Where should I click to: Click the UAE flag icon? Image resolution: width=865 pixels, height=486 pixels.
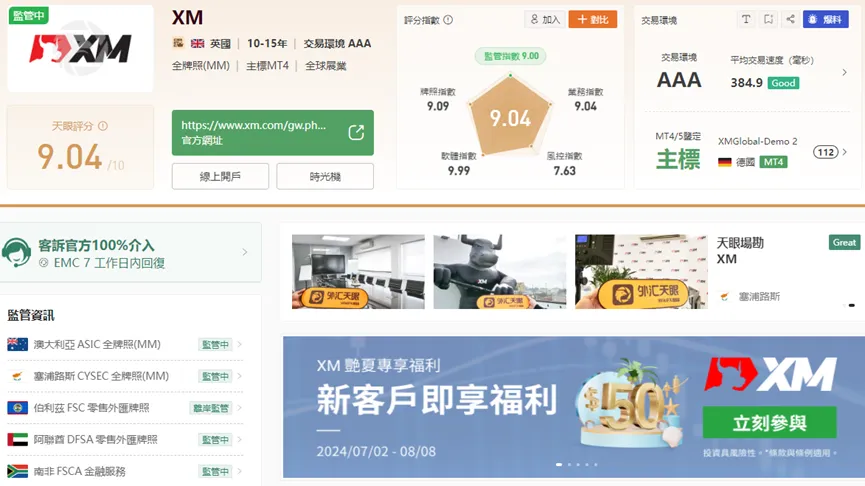click(18, 440)
